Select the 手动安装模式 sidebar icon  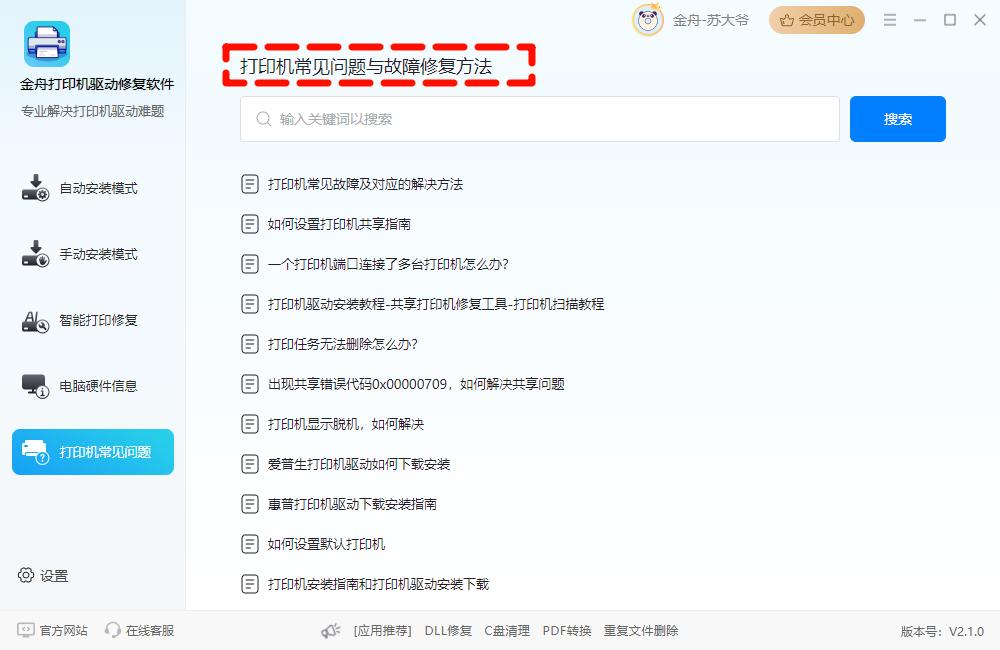coord(35,254)
